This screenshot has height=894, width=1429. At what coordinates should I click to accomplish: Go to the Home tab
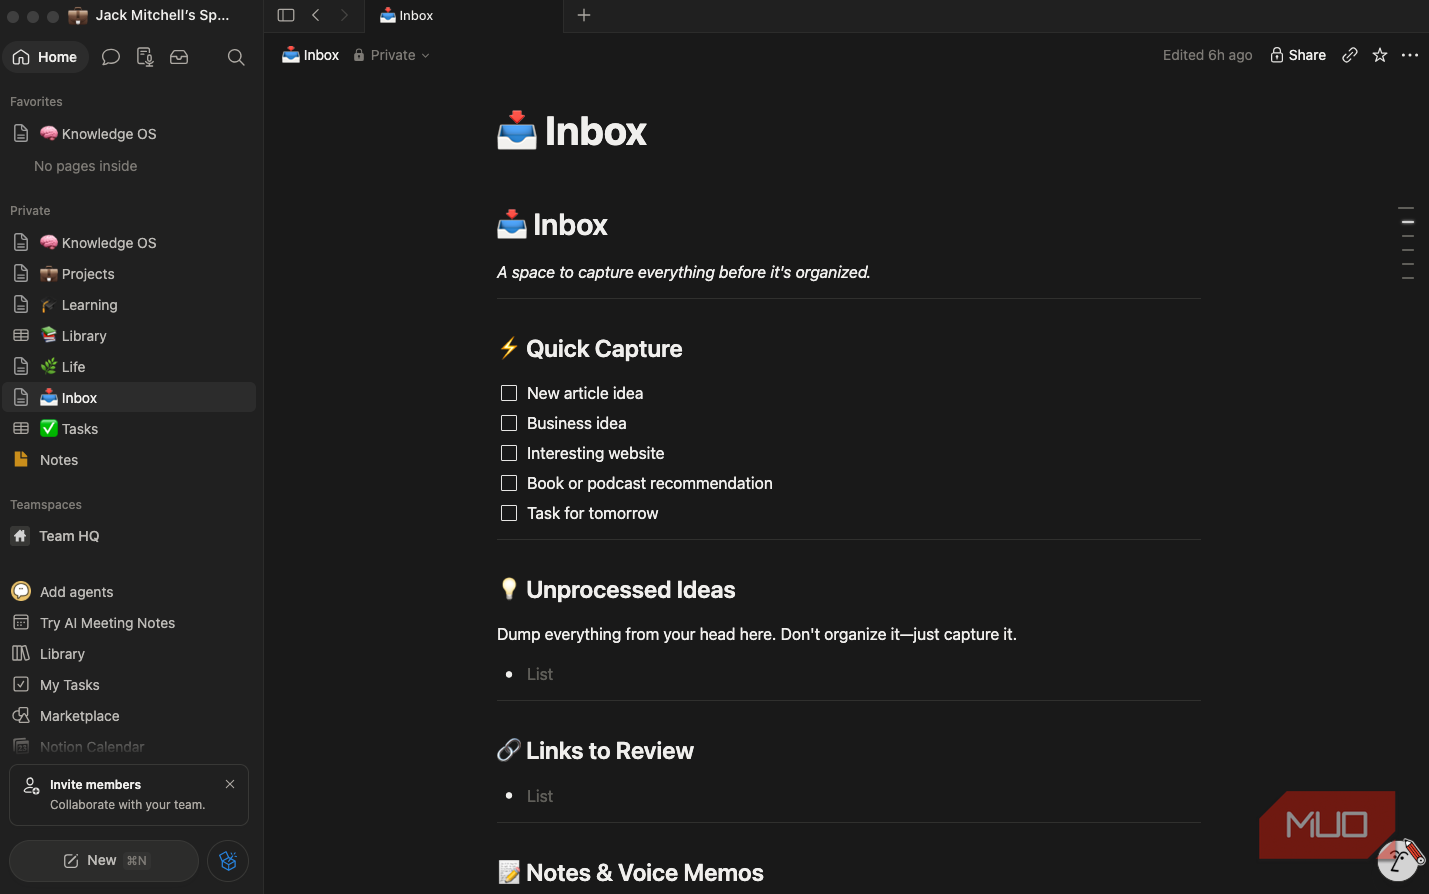pyautogui.click(x=45, y=57)
